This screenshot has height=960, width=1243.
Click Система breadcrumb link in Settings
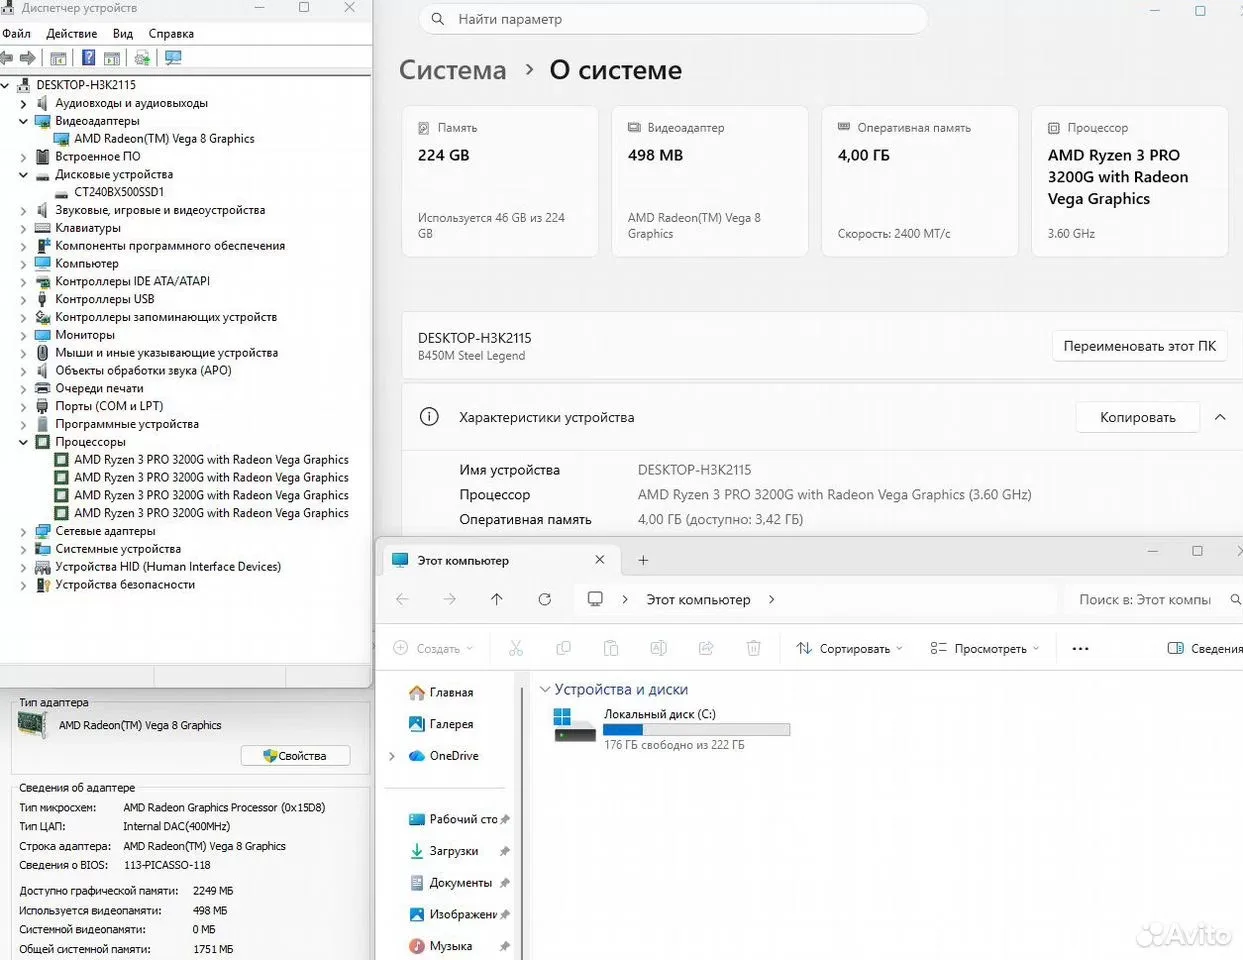click(453, 70)
